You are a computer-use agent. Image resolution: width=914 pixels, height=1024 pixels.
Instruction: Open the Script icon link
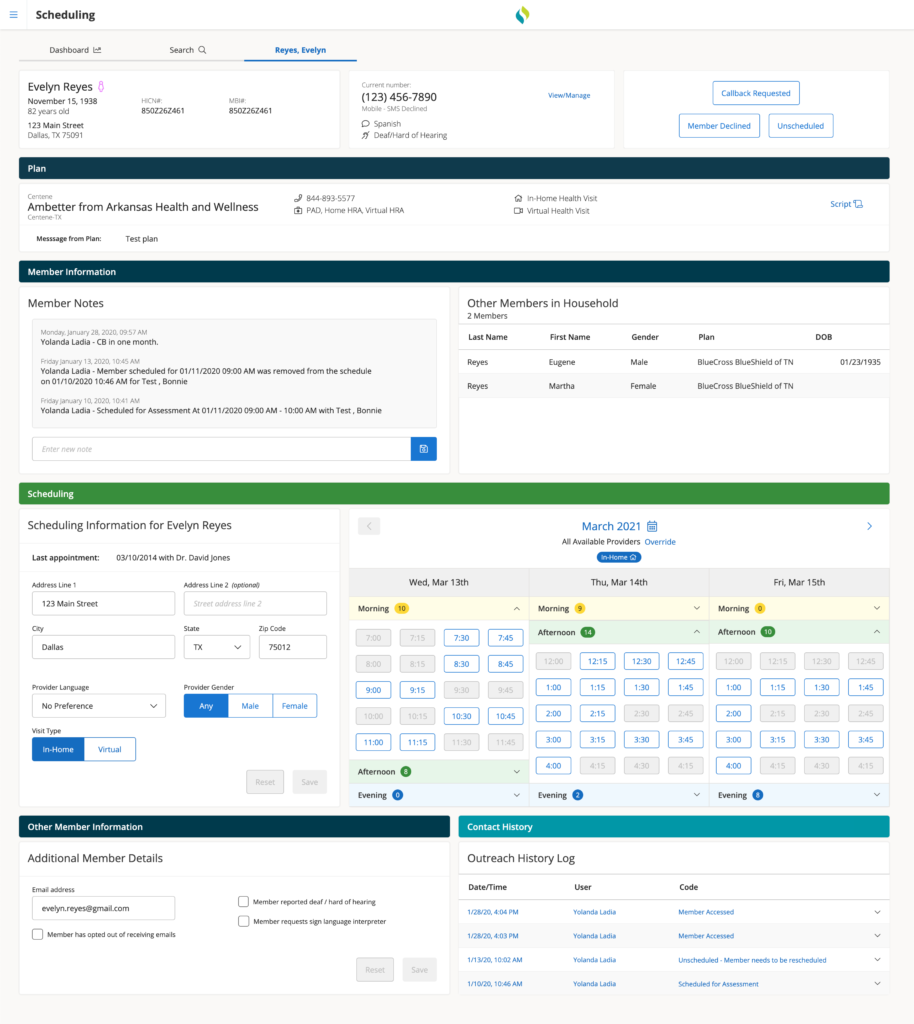tap(846, 204)
